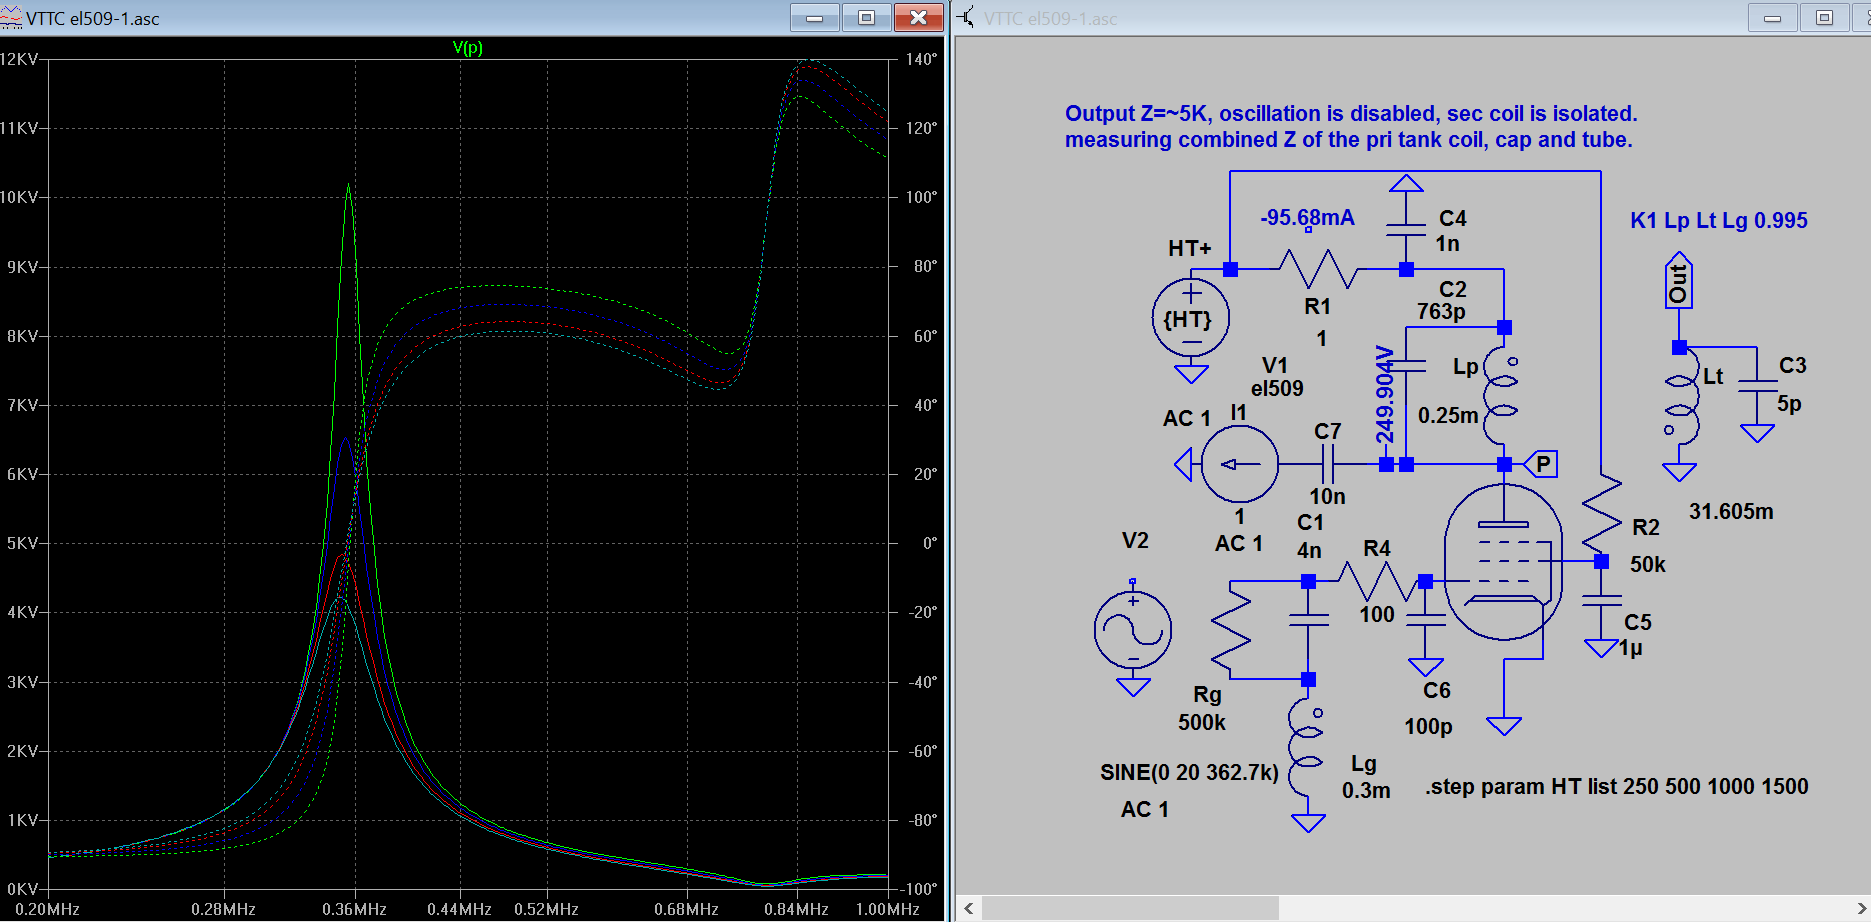This screenshot has width=1871, height=922.
Task: Select inductor Lp coil symbol
Action: pyautogui.click(x=1501, y=397)
